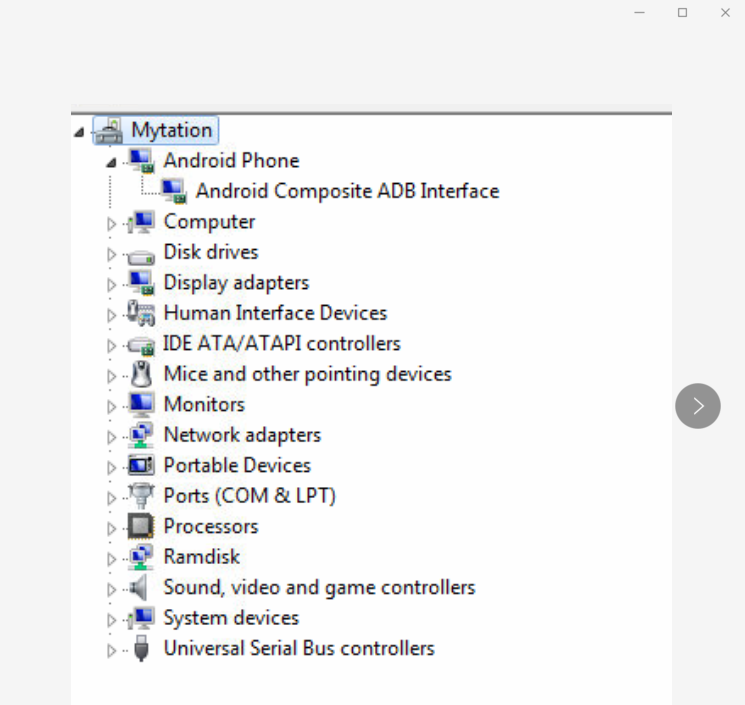This screenshot has height=705, width=745.
Task: Select the Mytation computer name
Action: point(171,130)
